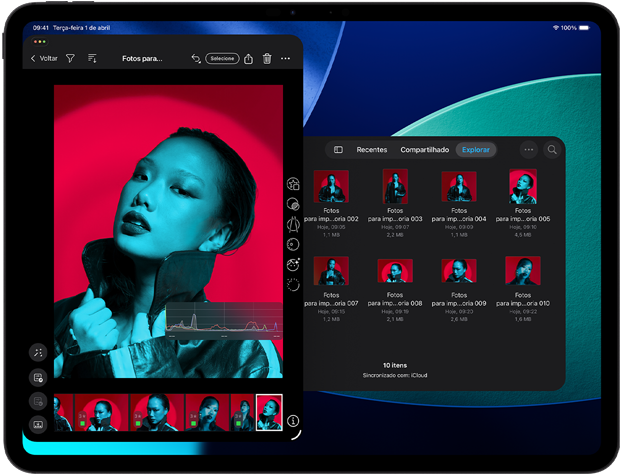Click the sort order icon
Viewport: 622px width, 476px height.
point(92,59)
